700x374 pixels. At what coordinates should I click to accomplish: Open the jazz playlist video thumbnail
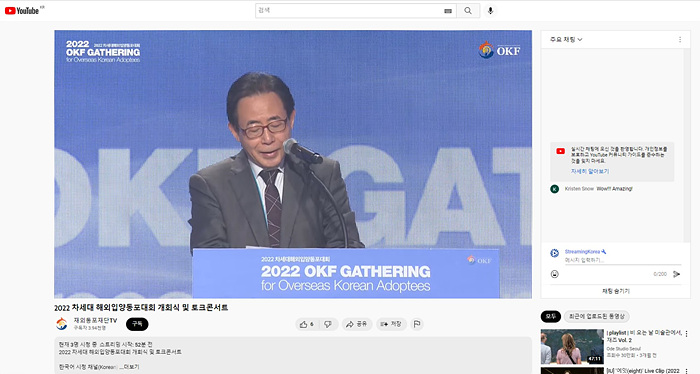pos(572,347)
